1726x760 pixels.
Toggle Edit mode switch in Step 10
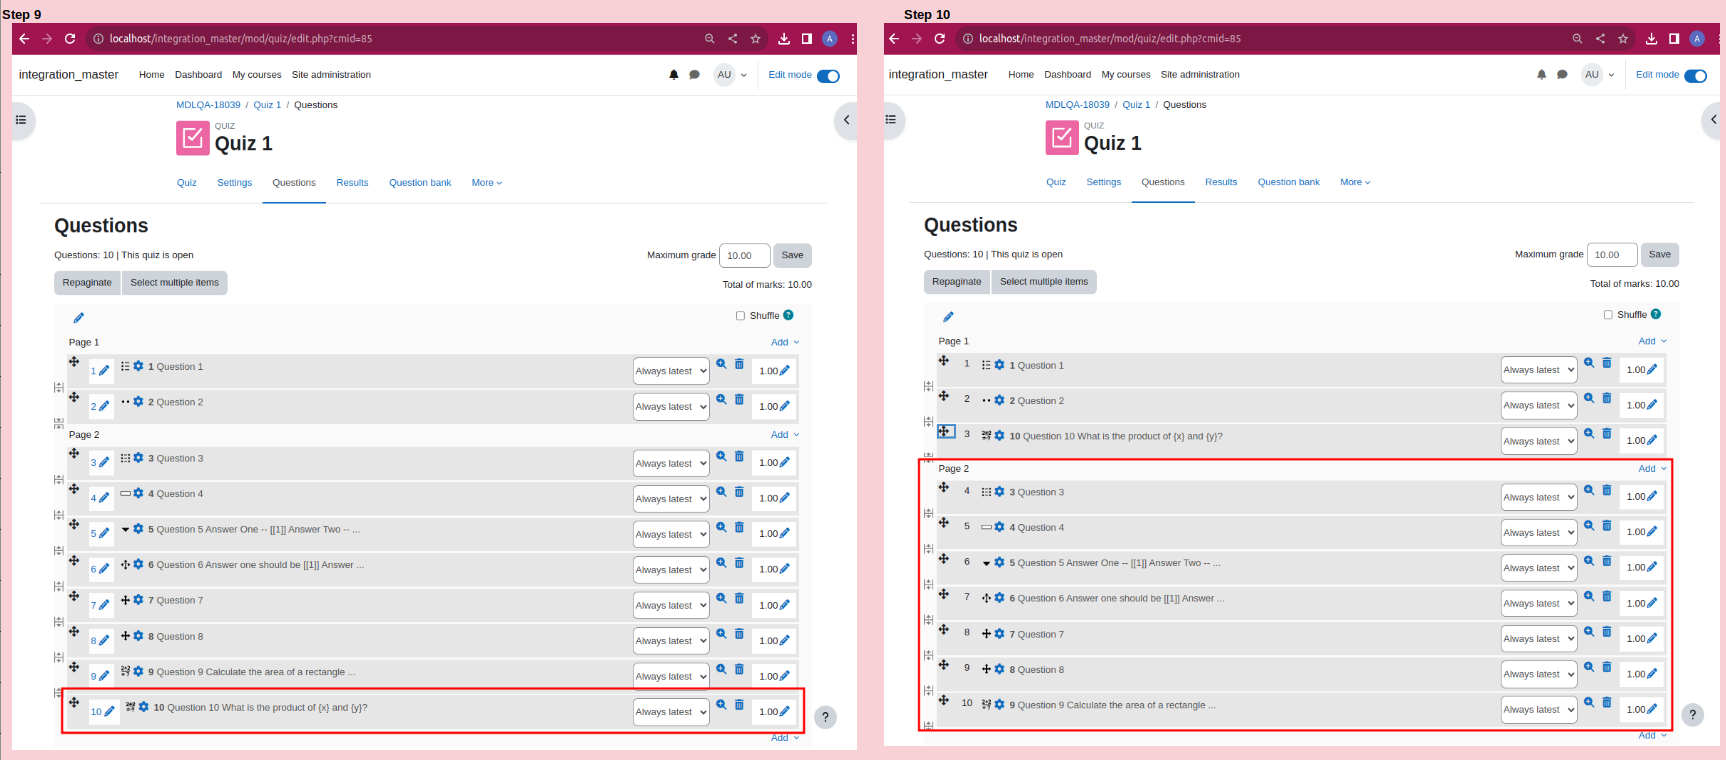[x=1695, y=76]
